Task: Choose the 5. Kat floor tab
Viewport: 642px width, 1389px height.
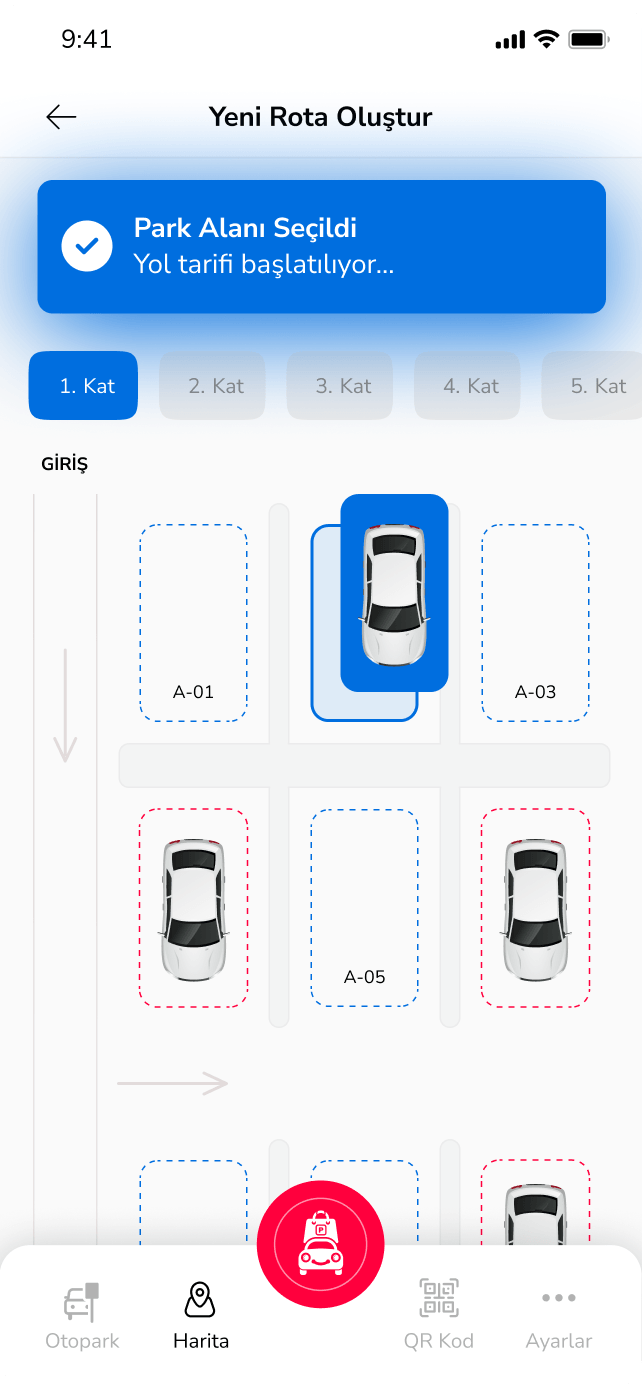Action: tap(592, 385)
